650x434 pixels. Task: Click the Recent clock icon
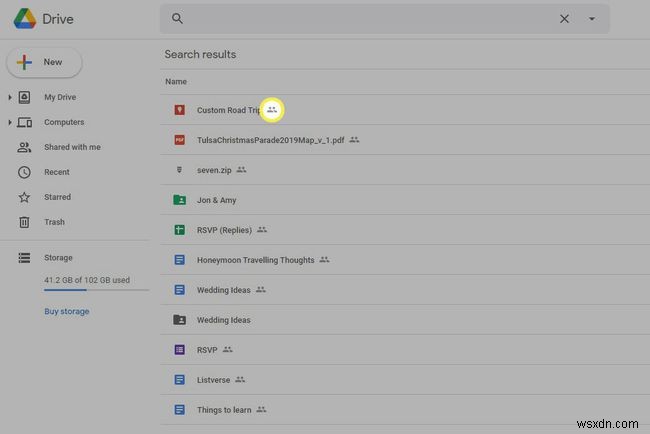[24, 172]
